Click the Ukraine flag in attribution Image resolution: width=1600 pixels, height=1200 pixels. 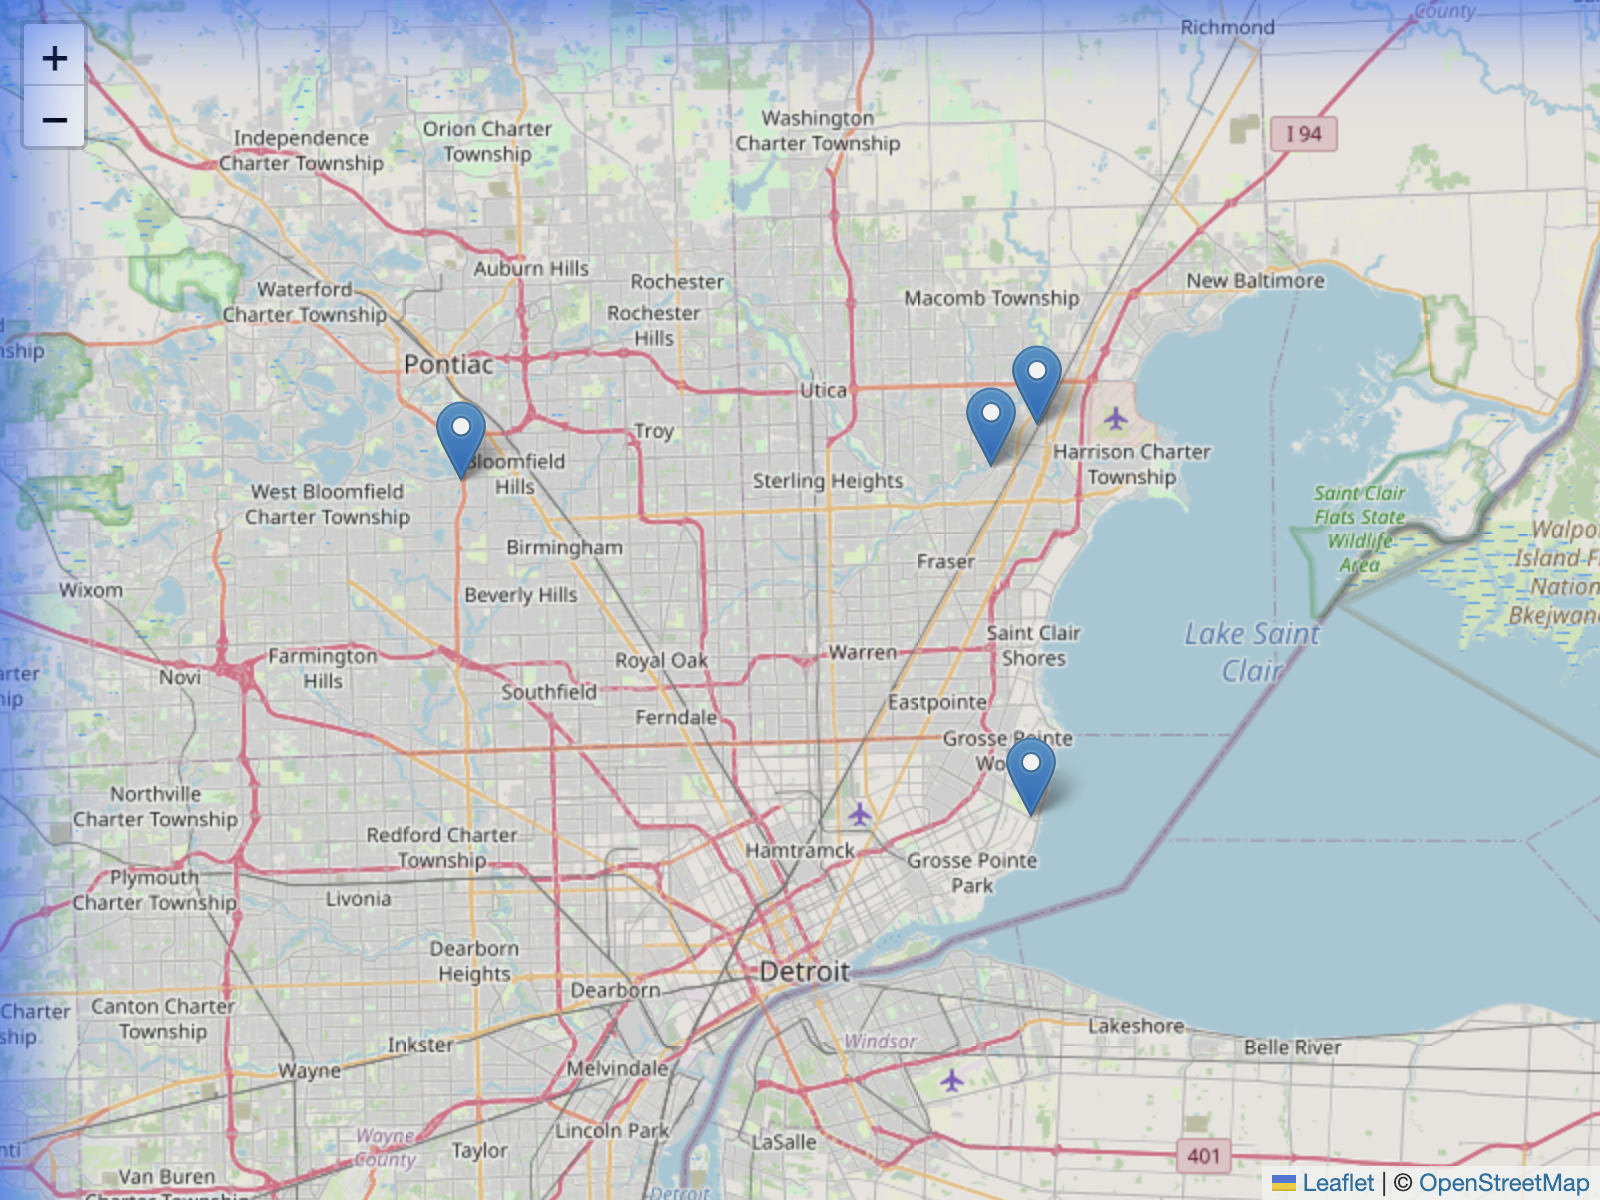pyautogui.click(x=1283, y=1183)
